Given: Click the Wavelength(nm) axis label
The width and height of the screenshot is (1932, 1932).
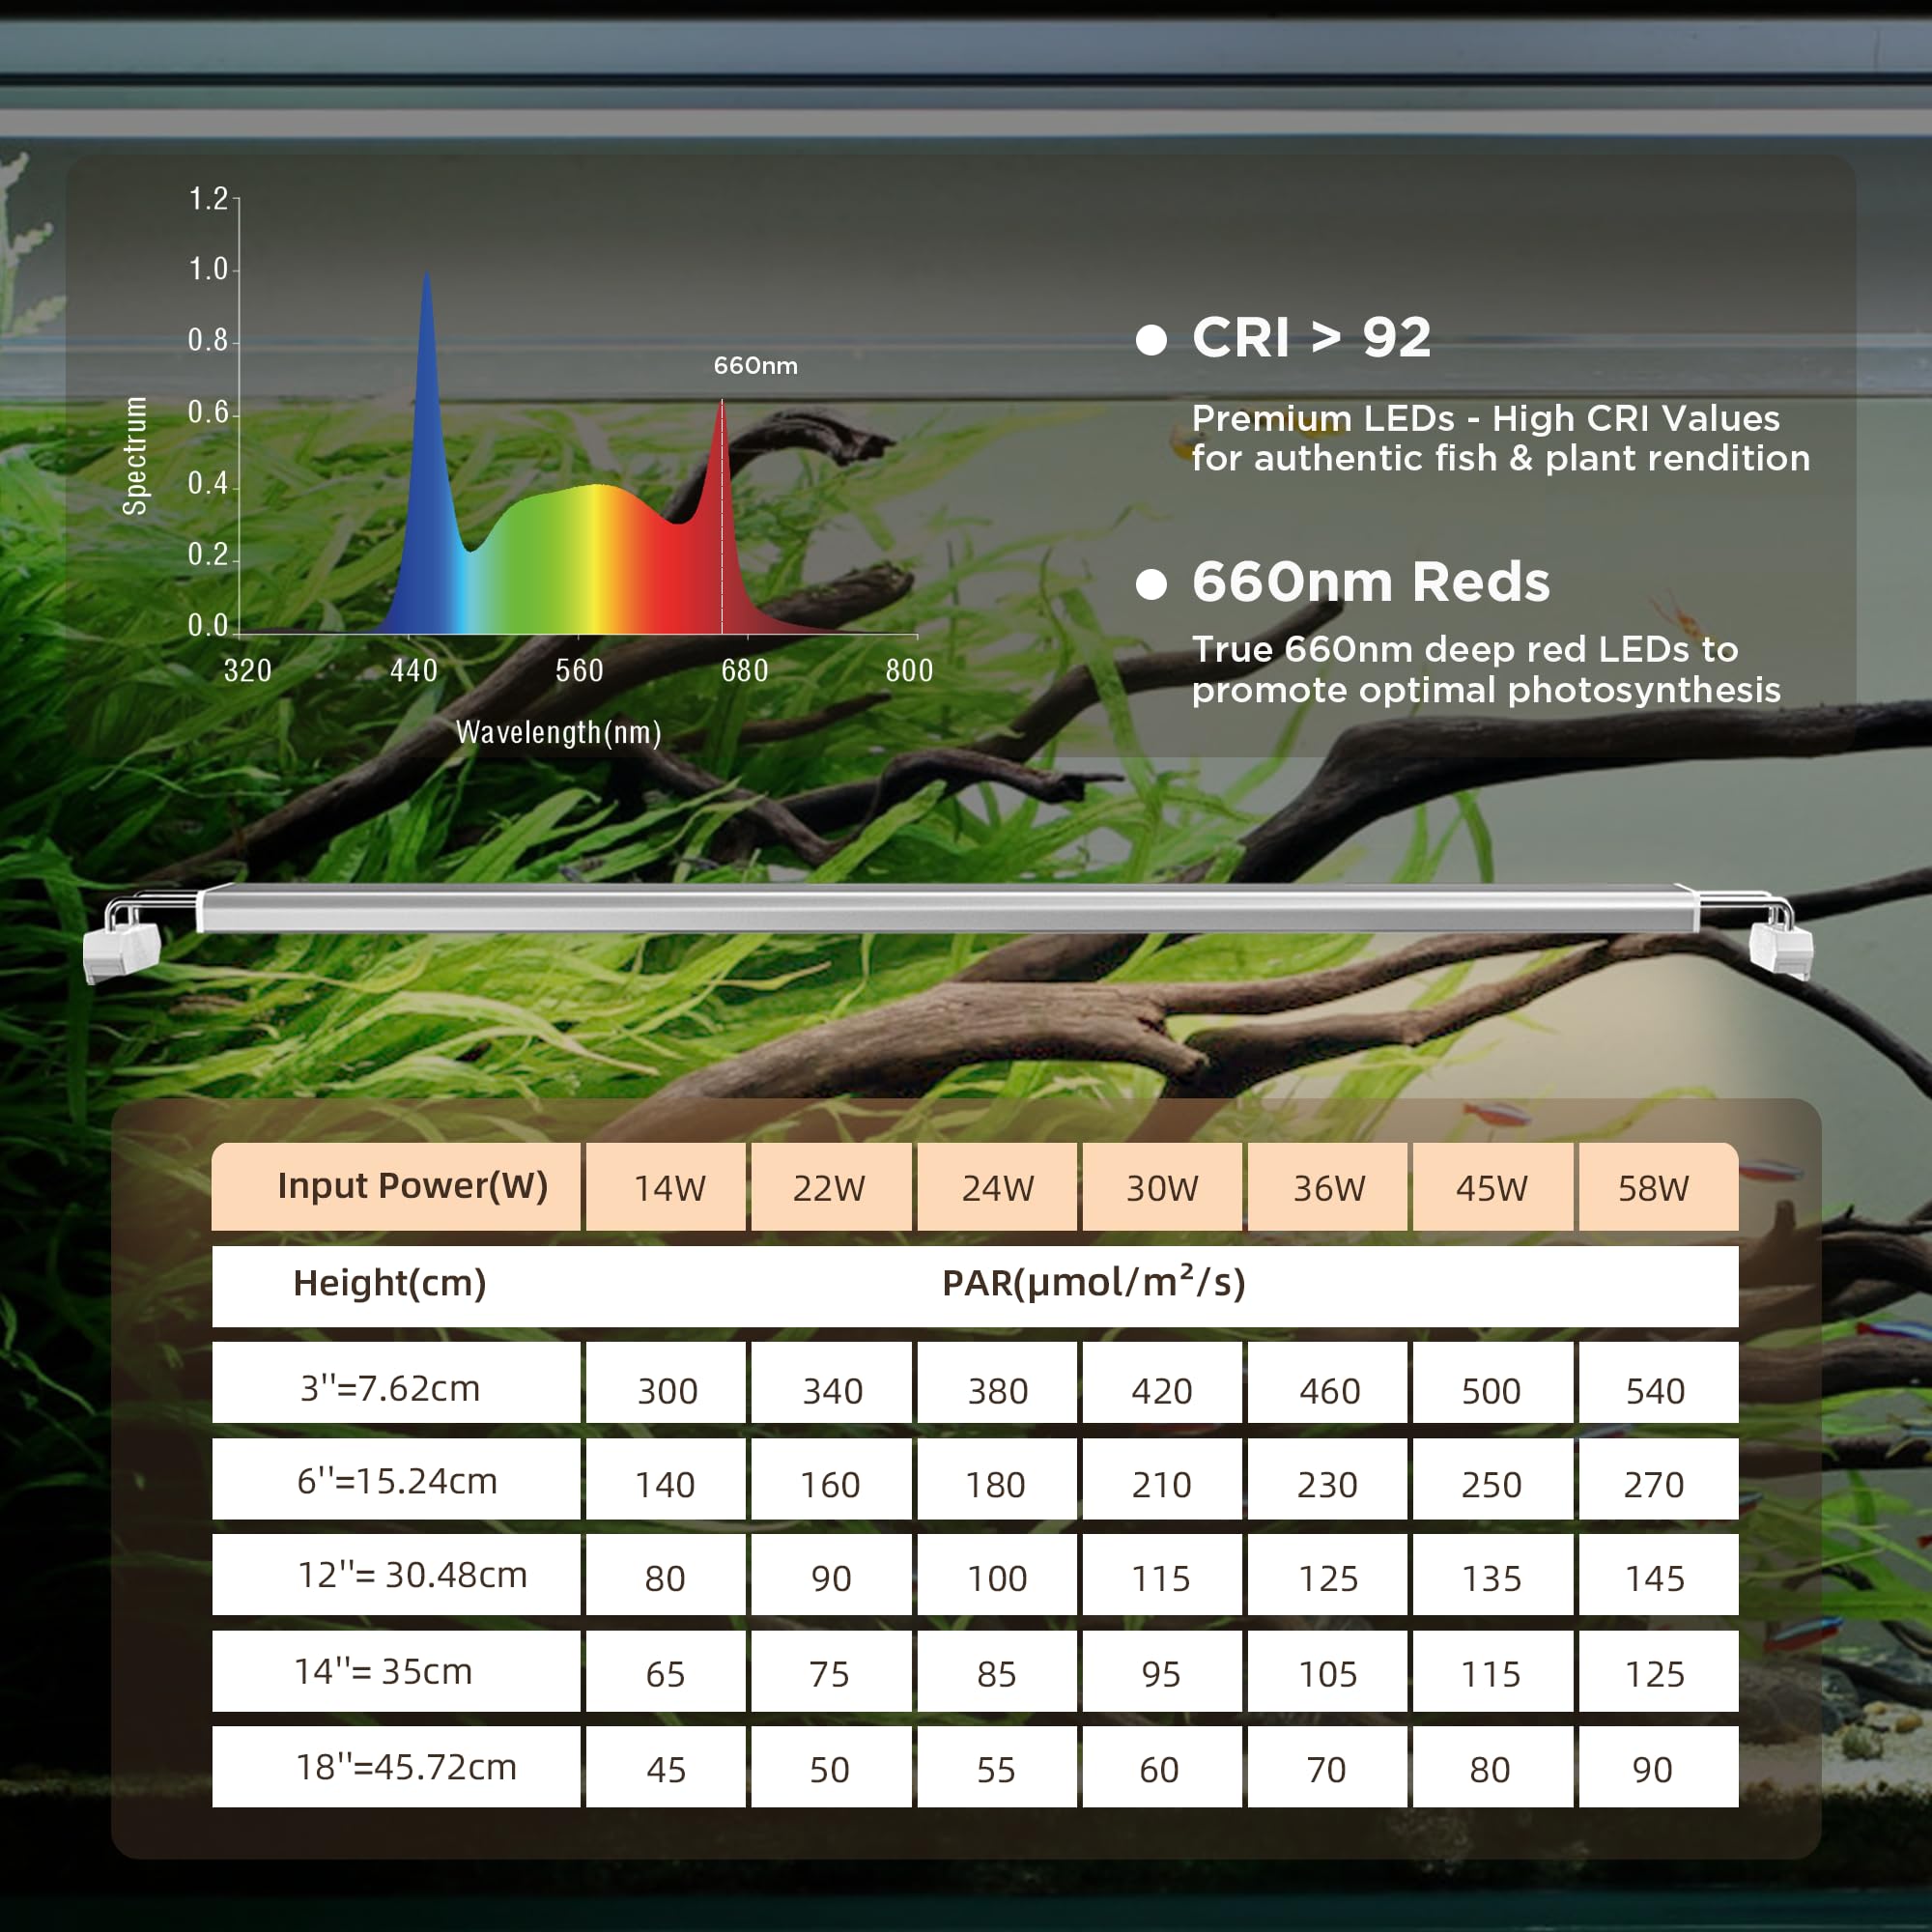Looking at the screenshot, I should 558,733.
